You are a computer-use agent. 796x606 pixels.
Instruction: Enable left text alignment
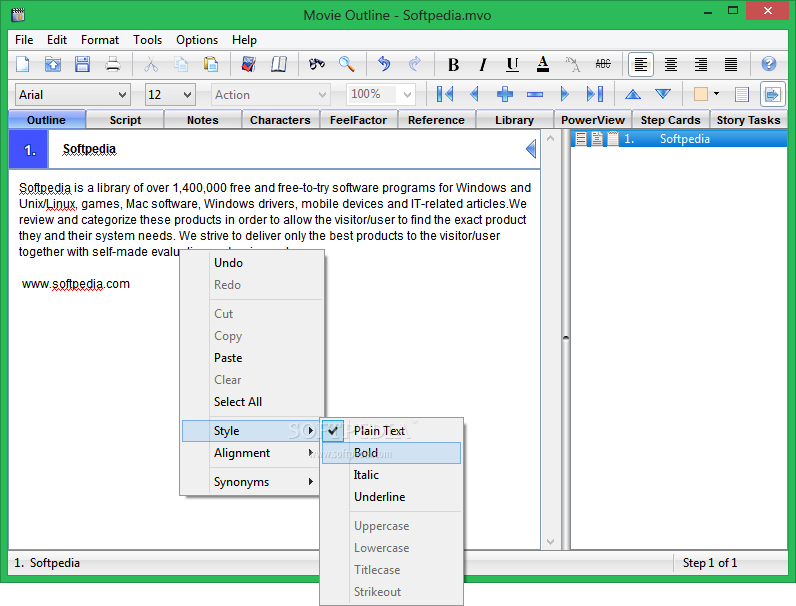pyautogui.click(x=641, y=64)
